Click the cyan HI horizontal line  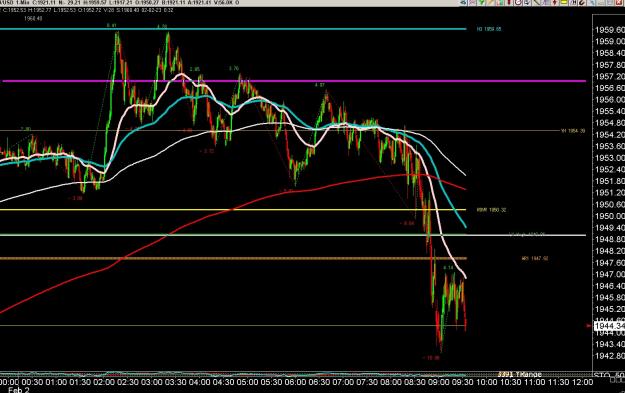pyautogui.click(x=233, y=29)
